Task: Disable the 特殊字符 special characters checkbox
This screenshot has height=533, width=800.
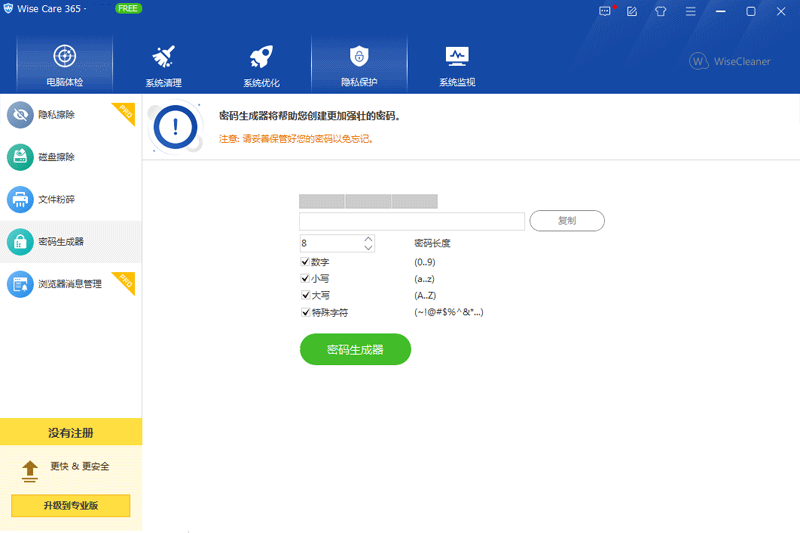Action: [x=305, y=313]
